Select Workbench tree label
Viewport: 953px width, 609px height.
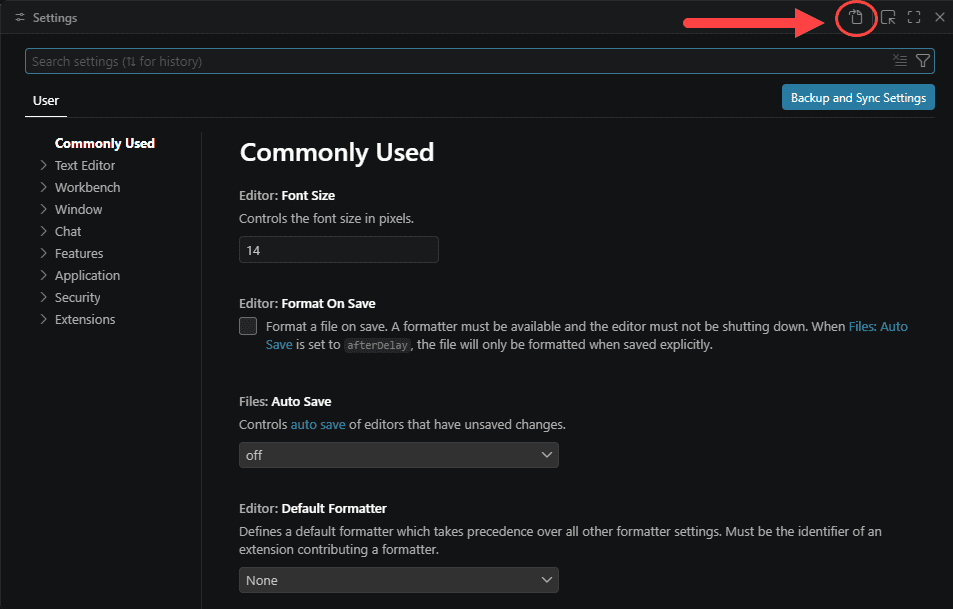tap(88, 187)
